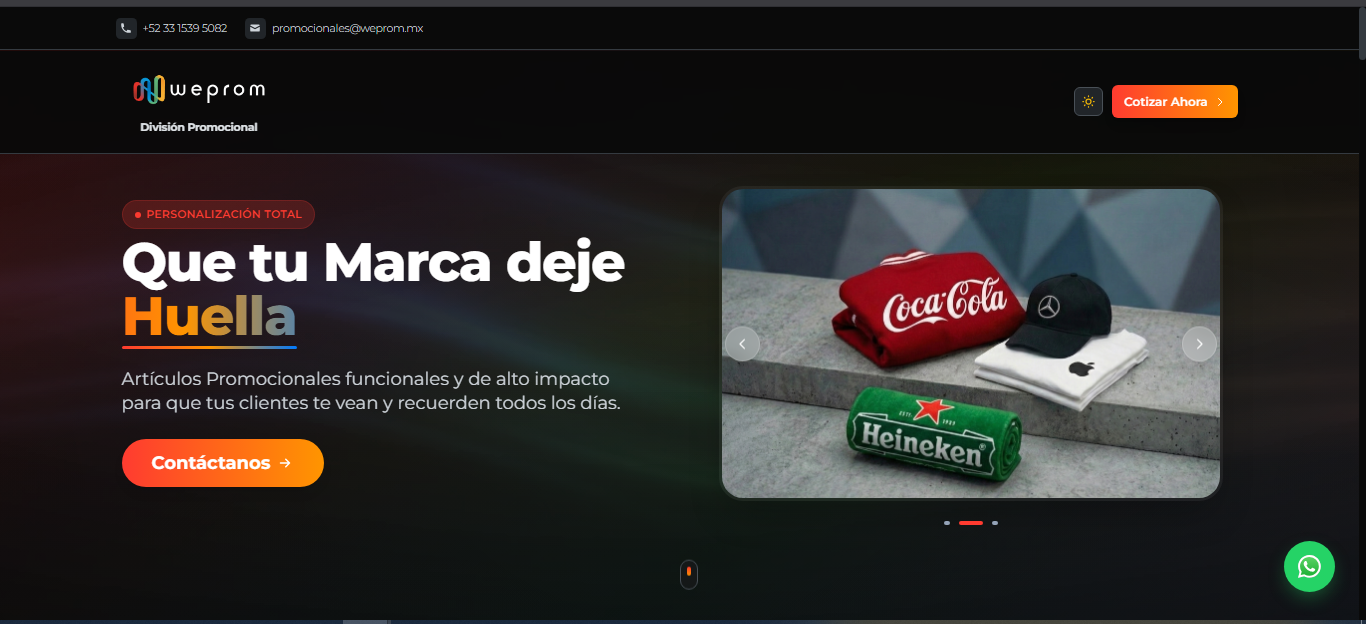Click the Personalización Total badge
Image resolution: width=1366 pixels, height=624 pixels.
click(218, 214)
